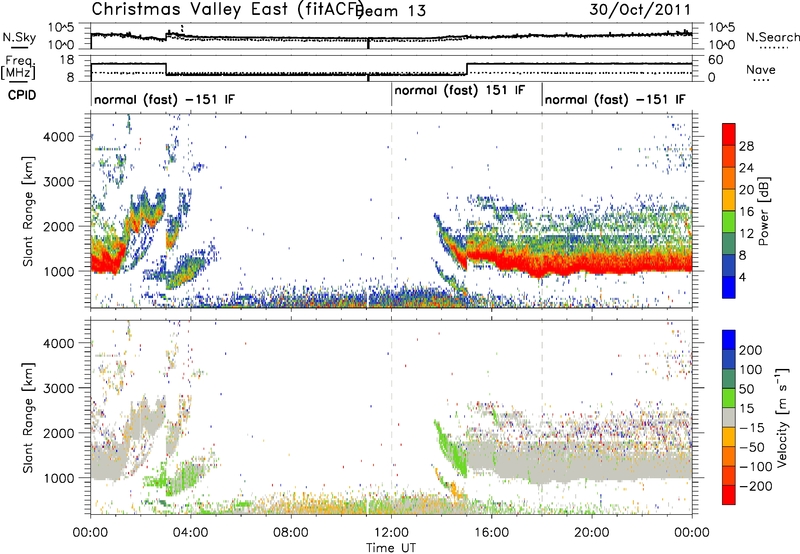Click the '08:00' time axis label
800x554 pixels.
pyautogui.click(x=291, y=533)
